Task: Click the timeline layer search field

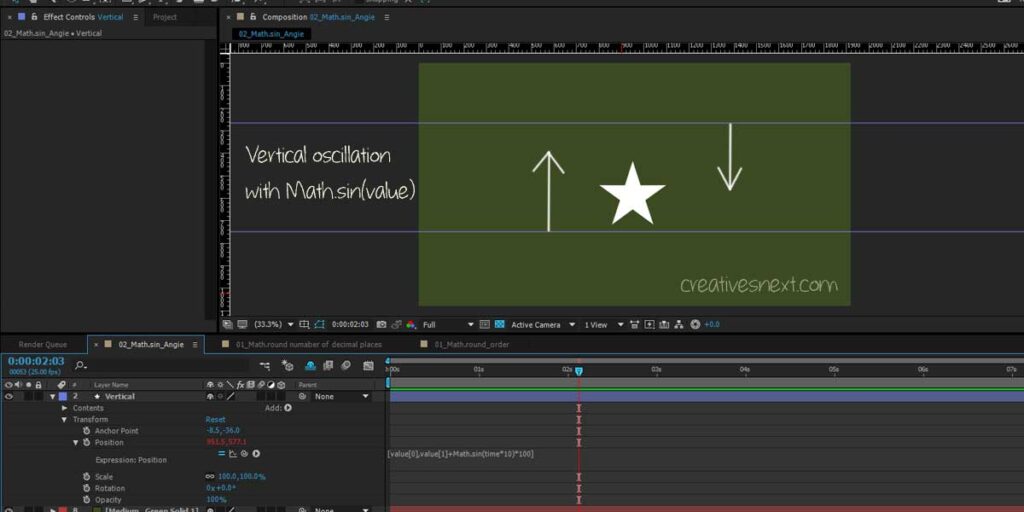Action: tap(163, 366)
